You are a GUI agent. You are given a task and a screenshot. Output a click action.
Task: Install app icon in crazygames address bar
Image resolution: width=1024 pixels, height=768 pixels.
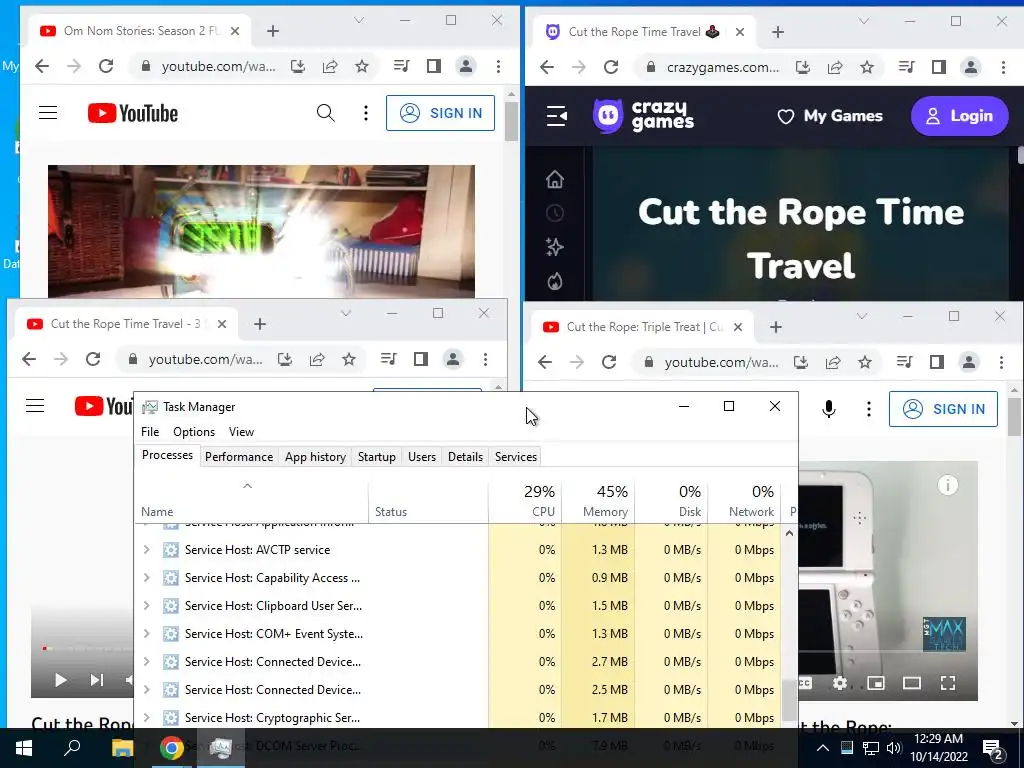[x=803, y=67]
